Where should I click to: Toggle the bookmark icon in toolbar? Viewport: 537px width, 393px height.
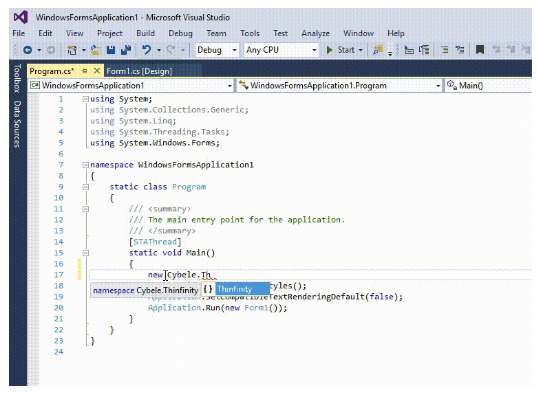[x=480, y=50]
